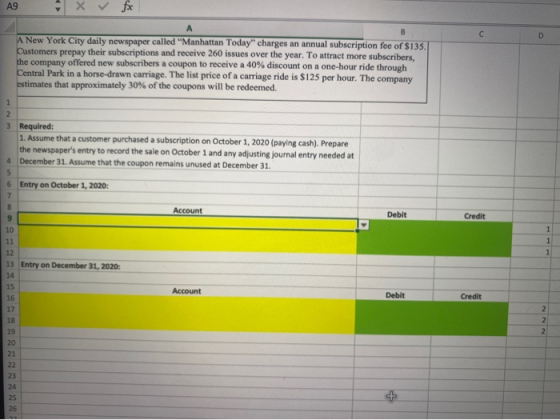Select row header 23
The height and width of the screenshot is (420, 560).
click(x=12, y=376)
